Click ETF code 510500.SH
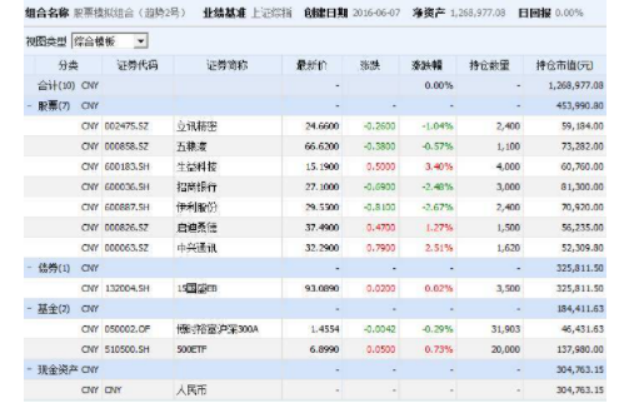The height and width of the screenshot is (403, 634). tap(127, 350)
